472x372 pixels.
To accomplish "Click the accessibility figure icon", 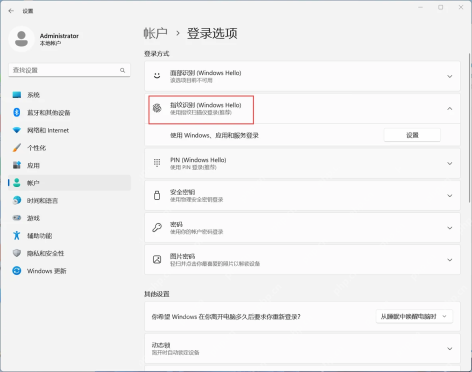I will point(17,236).
